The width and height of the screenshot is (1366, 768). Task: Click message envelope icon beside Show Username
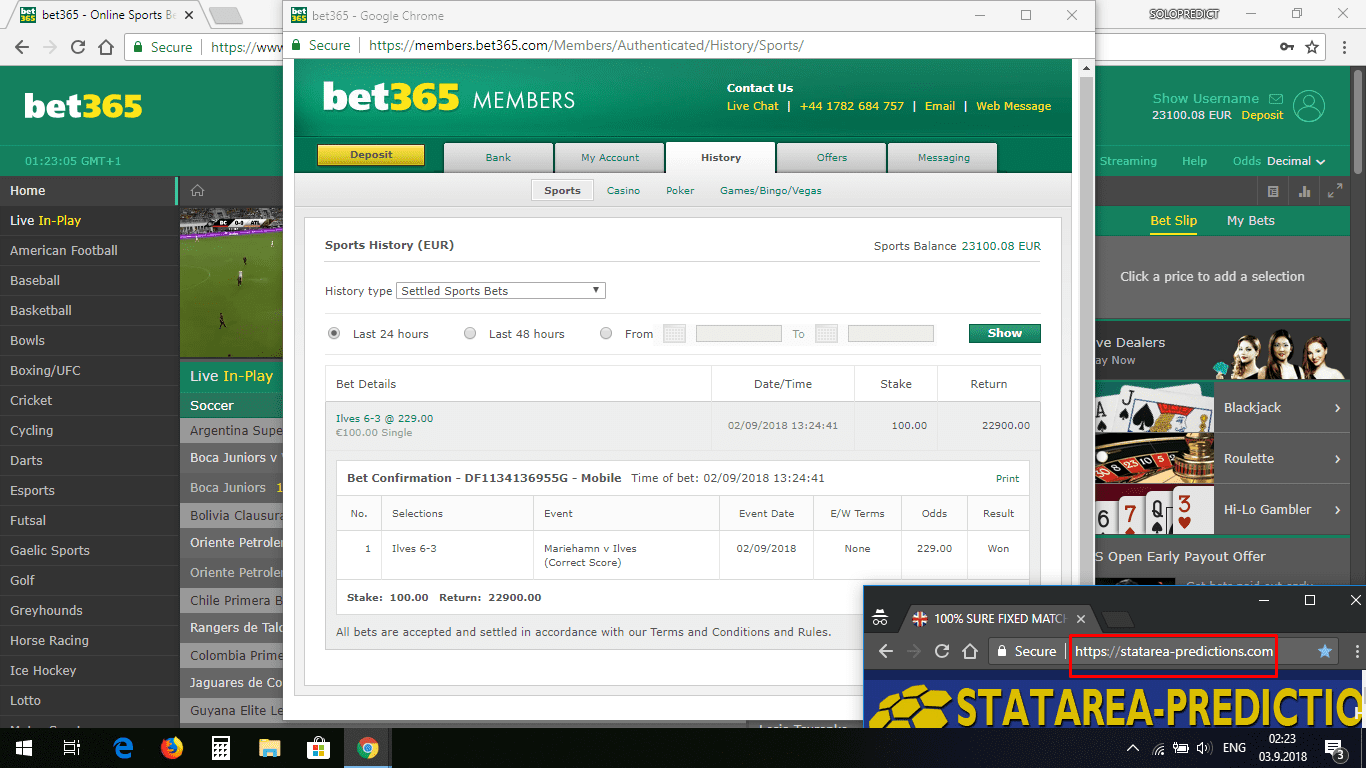click(x=1275, y=99)
